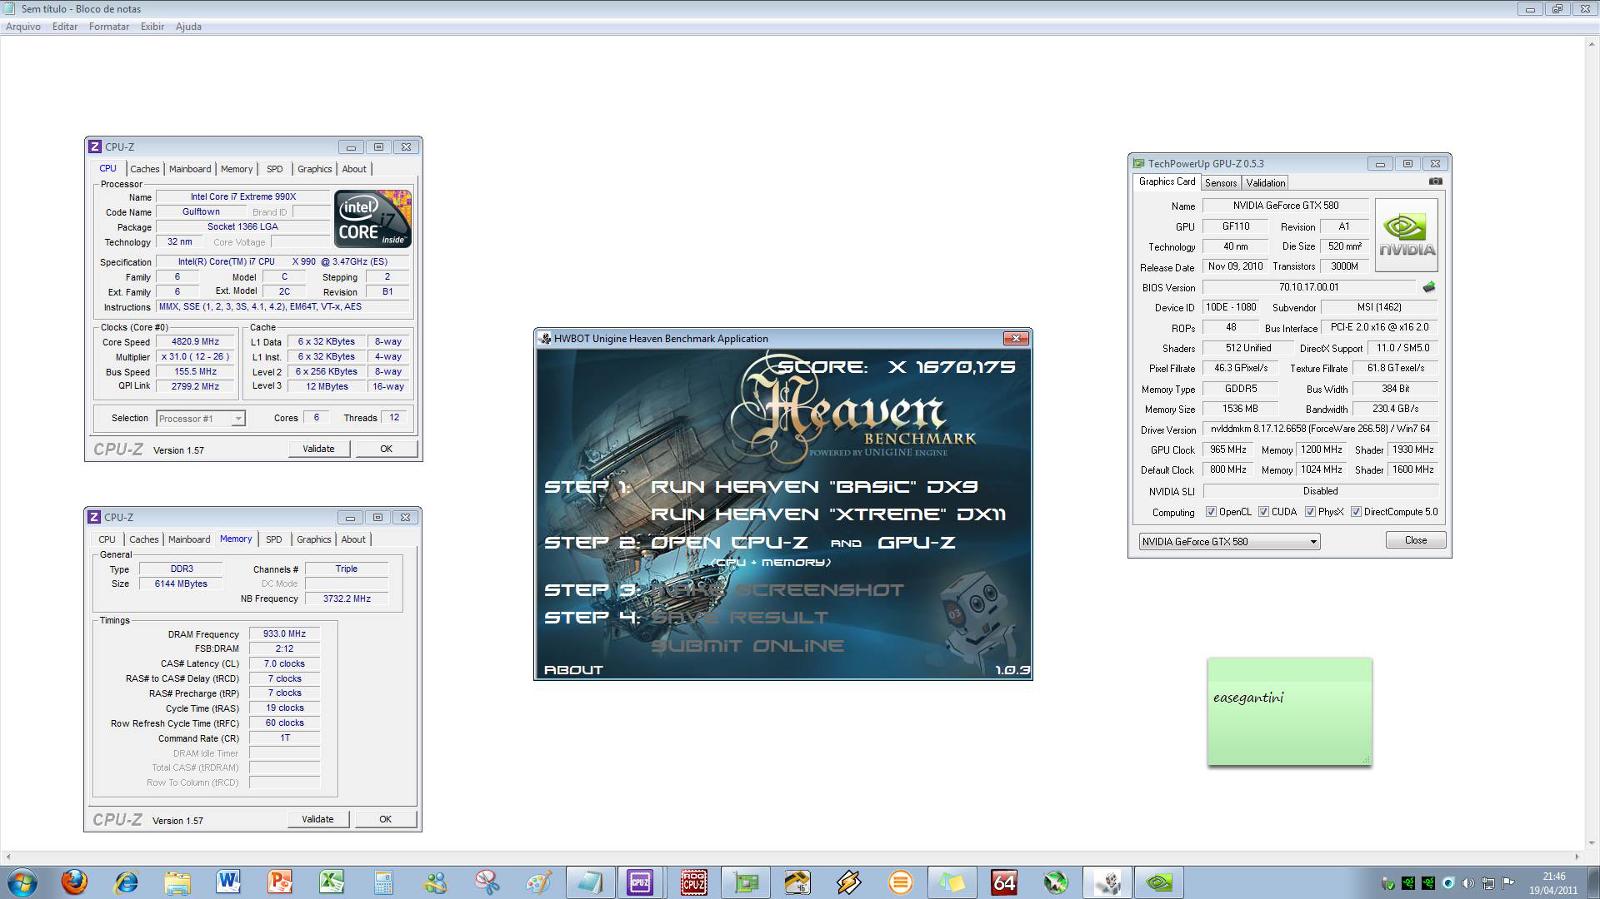This screenshot has height=899, width=1600.
Task: Open the Editar menu in Notepad
Action: point(65,27)
